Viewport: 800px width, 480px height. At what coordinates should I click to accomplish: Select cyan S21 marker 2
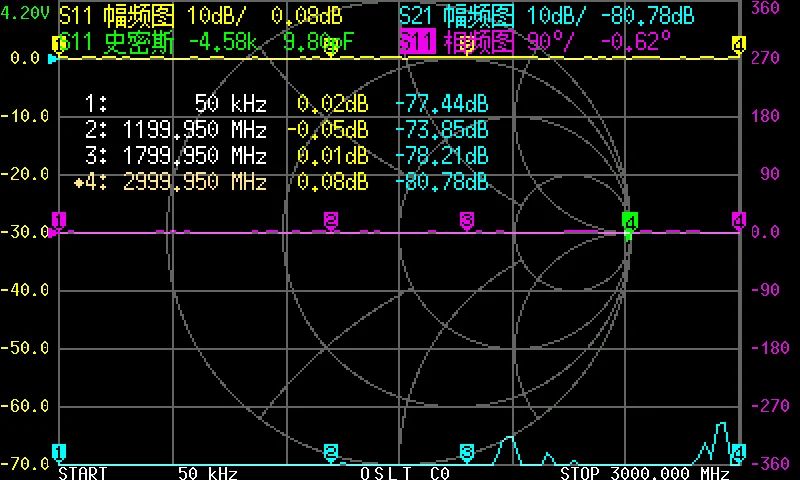331,452
